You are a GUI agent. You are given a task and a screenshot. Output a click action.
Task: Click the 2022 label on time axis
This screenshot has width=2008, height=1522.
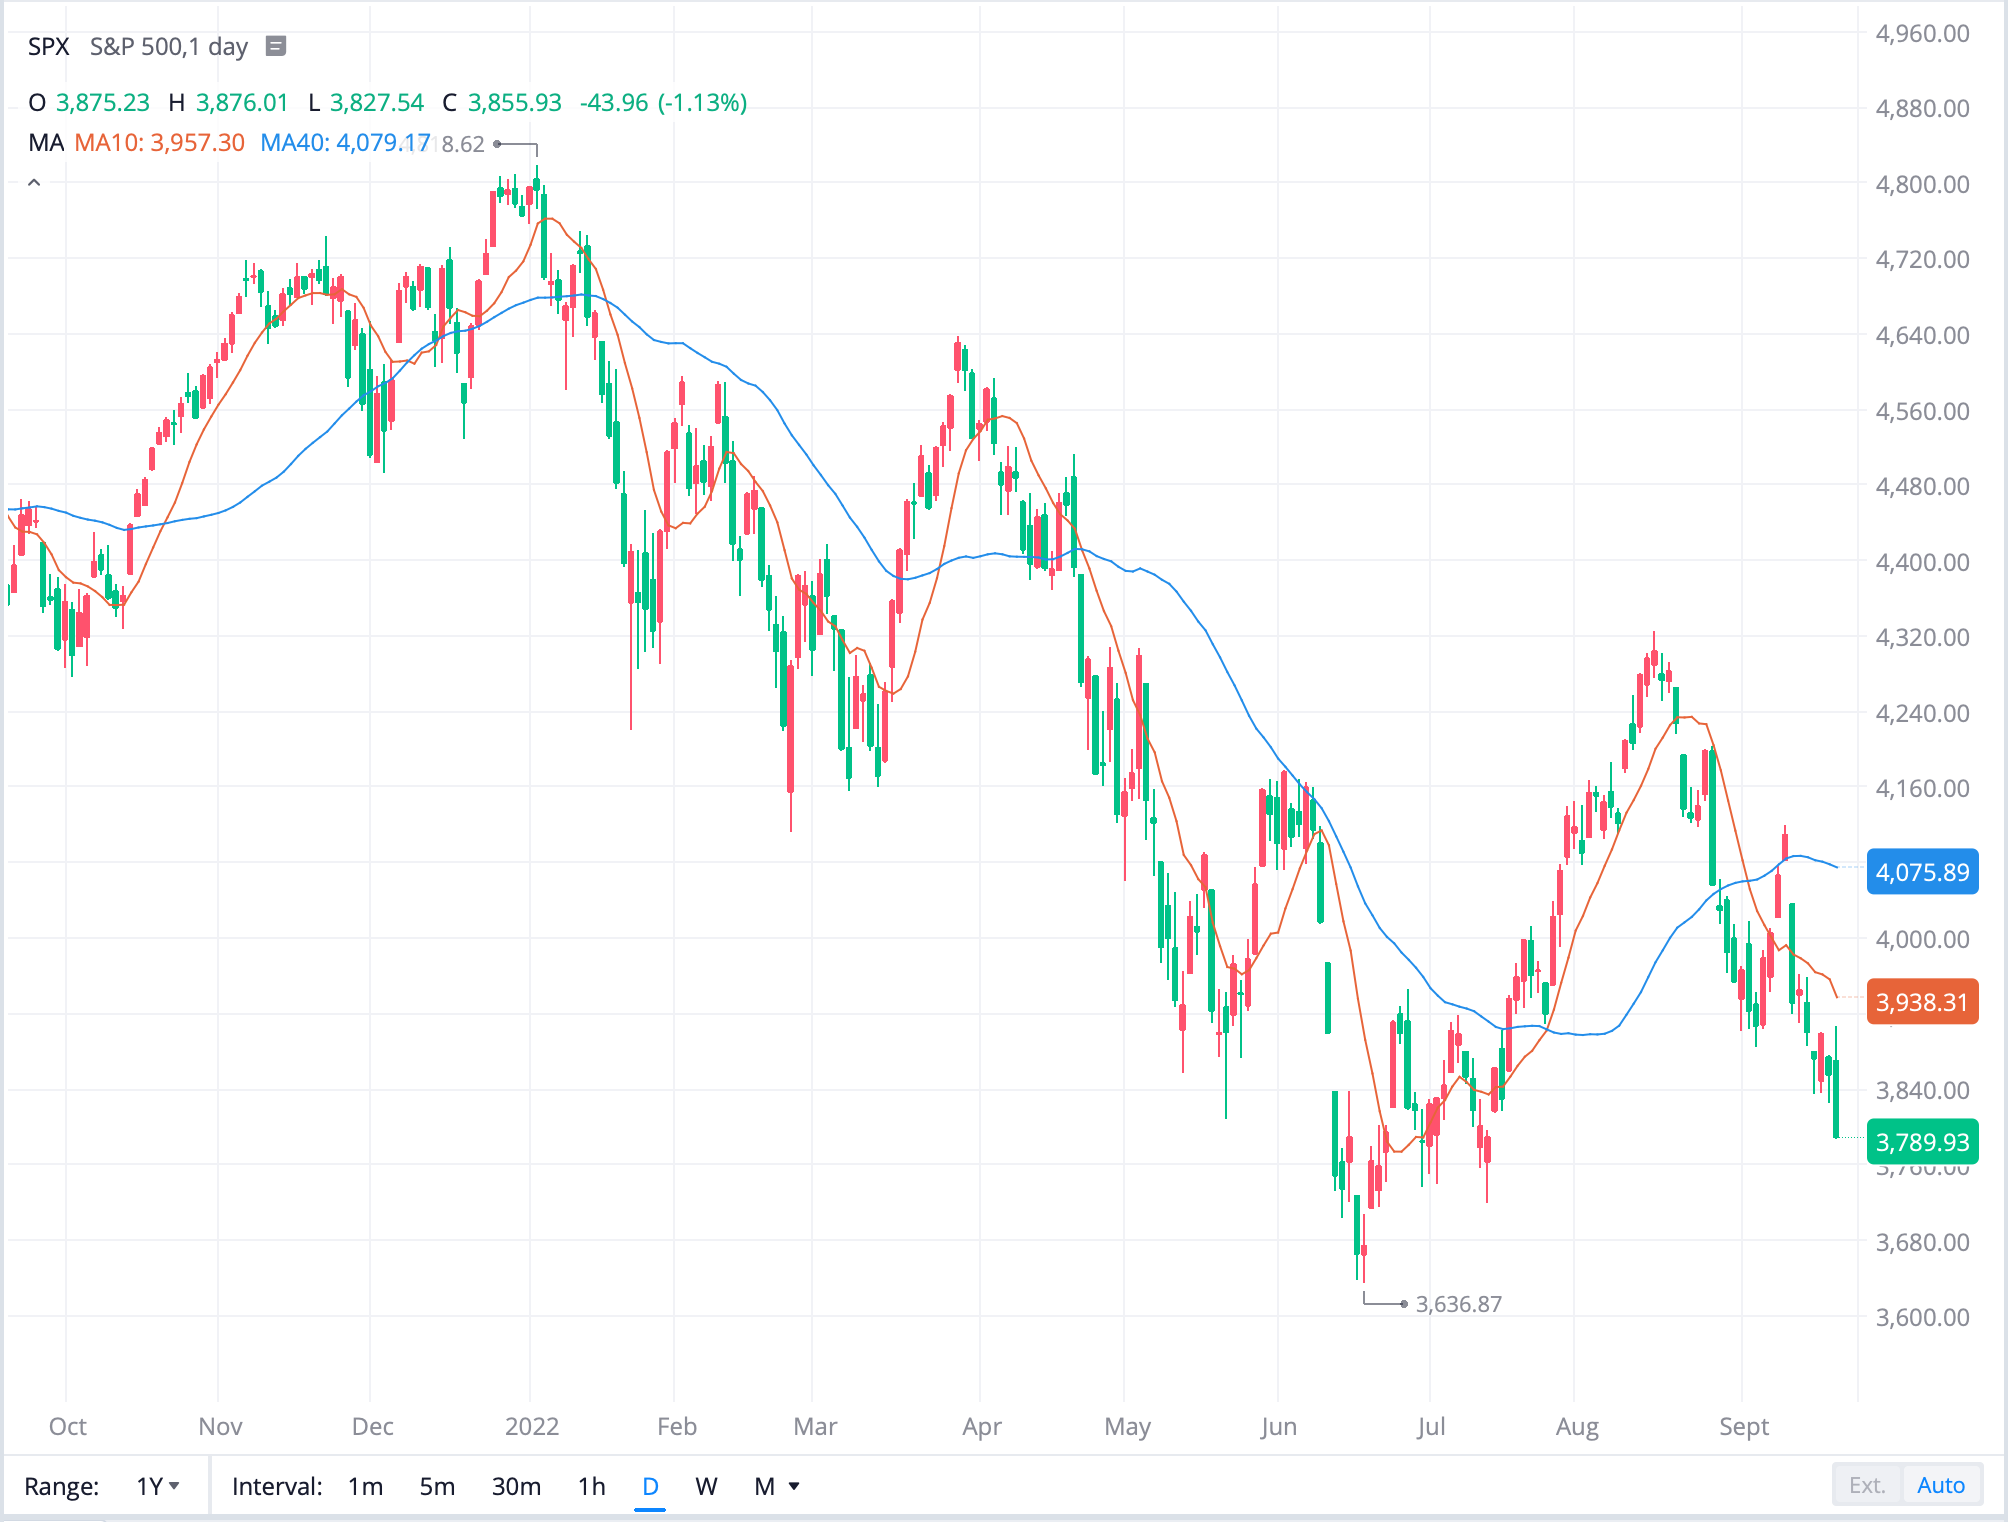point(531,1426)
